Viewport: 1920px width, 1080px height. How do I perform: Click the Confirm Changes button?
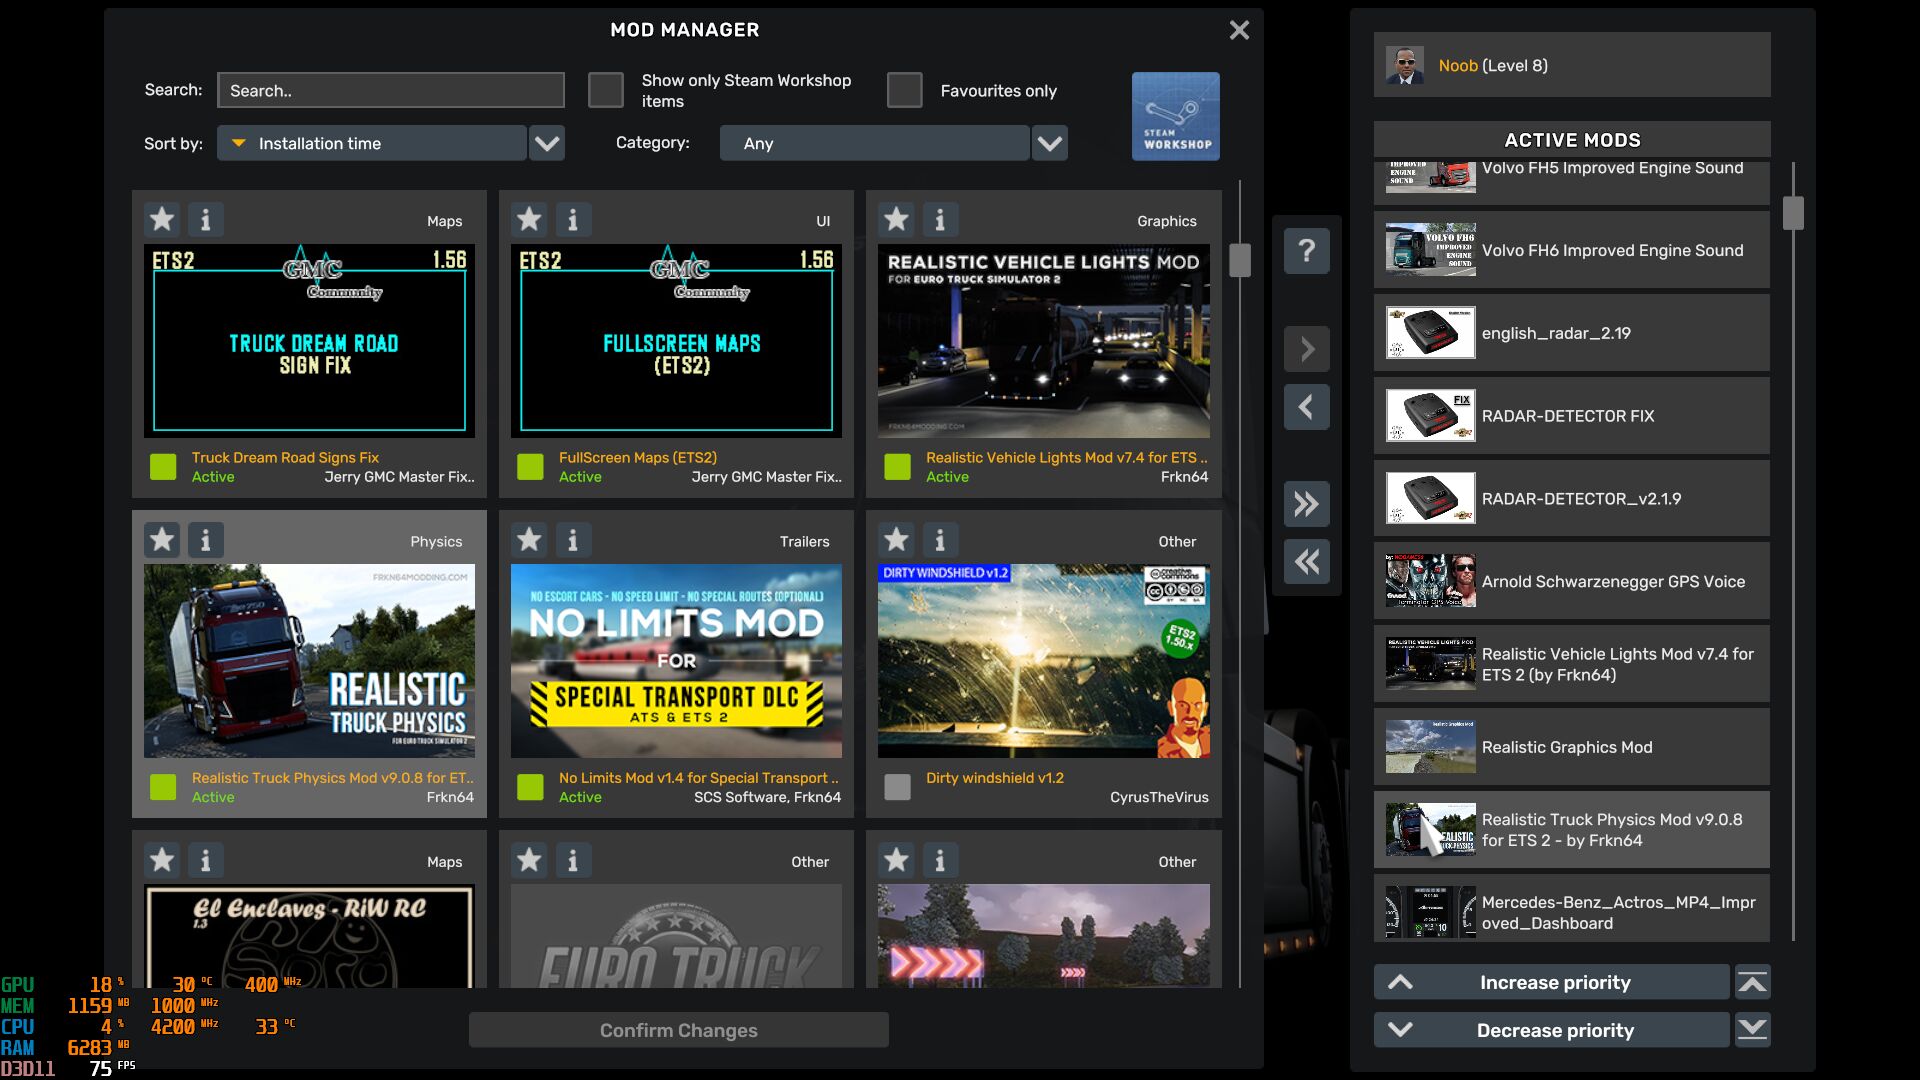tap(678, 1030)
